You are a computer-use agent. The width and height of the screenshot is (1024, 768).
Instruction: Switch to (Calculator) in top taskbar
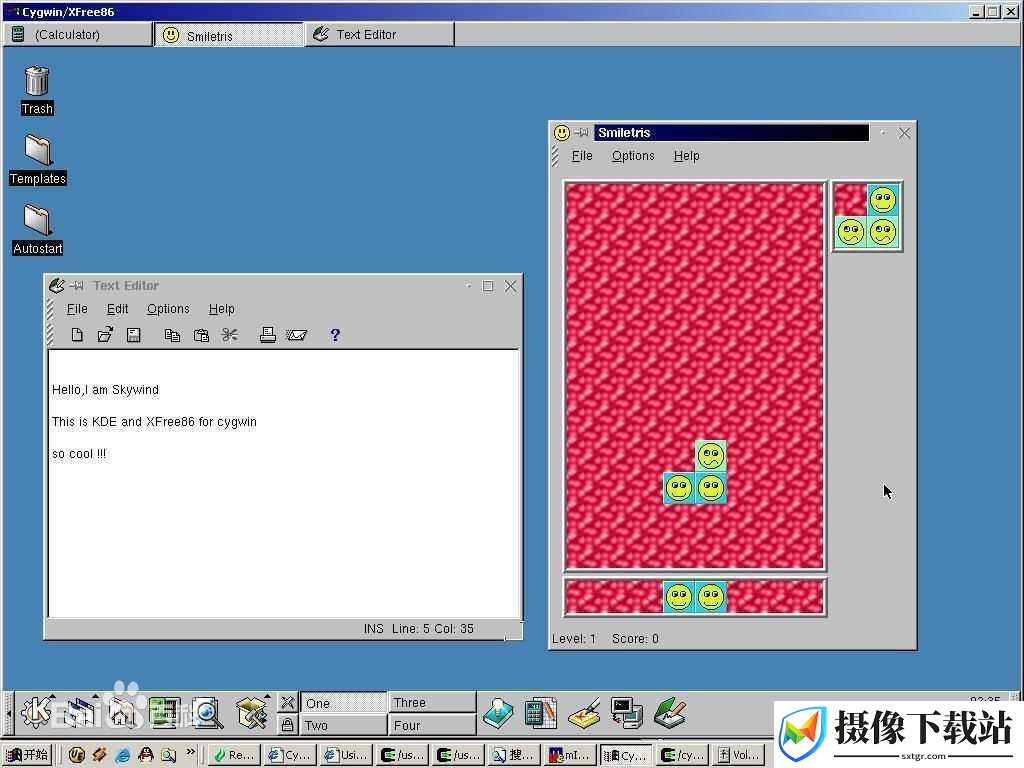point(78,35)
